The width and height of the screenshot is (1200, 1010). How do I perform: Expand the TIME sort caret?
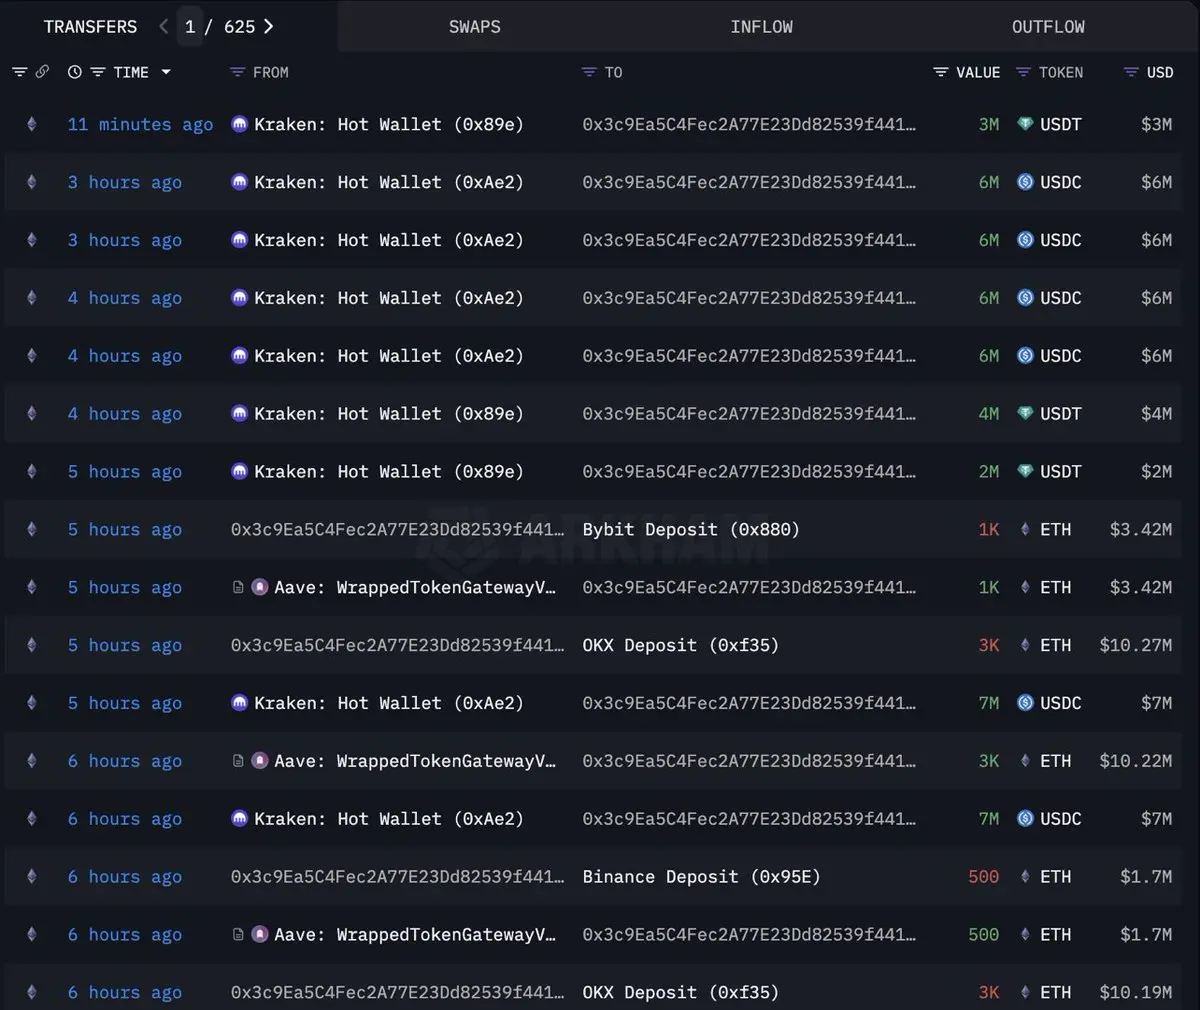[166, 72]
